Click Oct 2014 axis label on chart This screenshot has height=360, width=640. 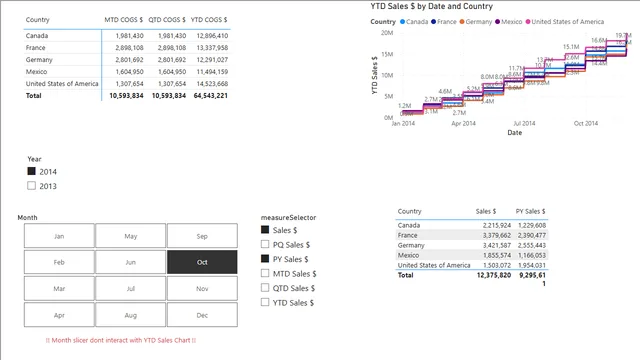(586, 123)
